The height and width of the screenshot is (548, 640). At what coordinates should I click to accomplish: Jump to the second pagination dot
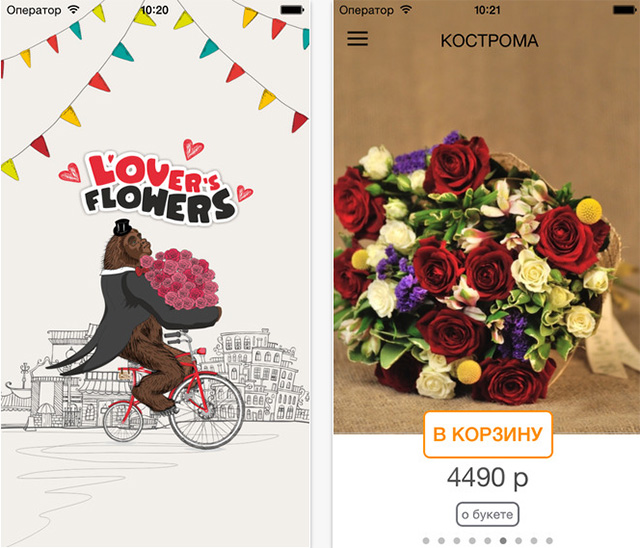pos(441,541)
